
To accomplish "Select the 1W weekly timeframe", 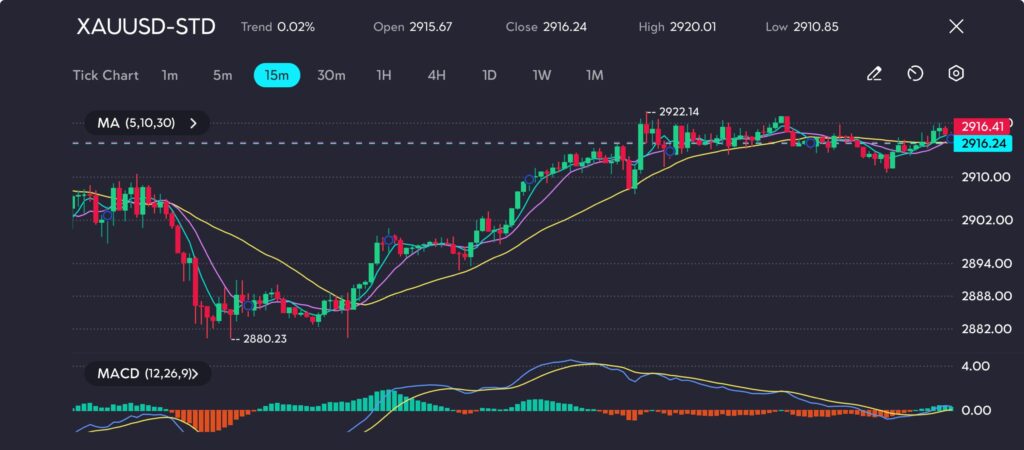I will tap(542, 75).
